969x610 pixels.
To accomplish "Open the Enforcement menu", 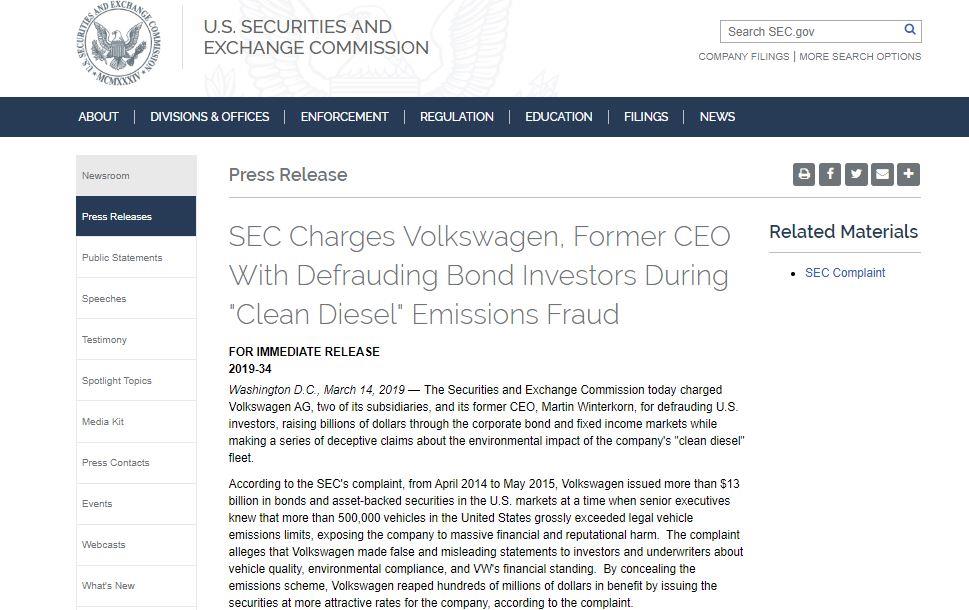I will point(344,117).
